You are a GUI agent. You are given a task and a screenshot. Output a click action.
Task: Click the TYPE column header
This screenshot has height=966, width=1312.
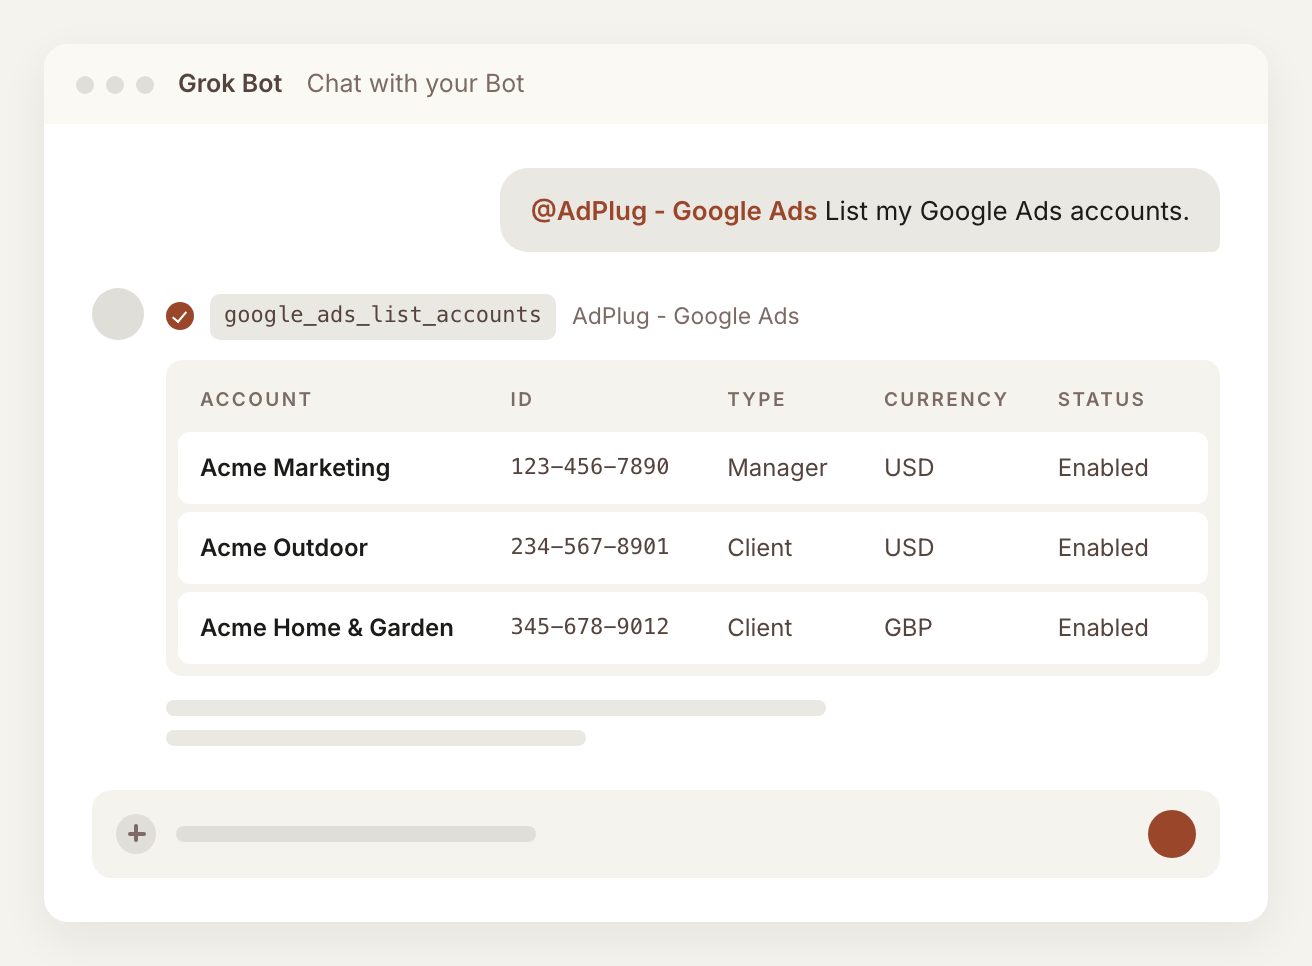(x=757, y=400)
